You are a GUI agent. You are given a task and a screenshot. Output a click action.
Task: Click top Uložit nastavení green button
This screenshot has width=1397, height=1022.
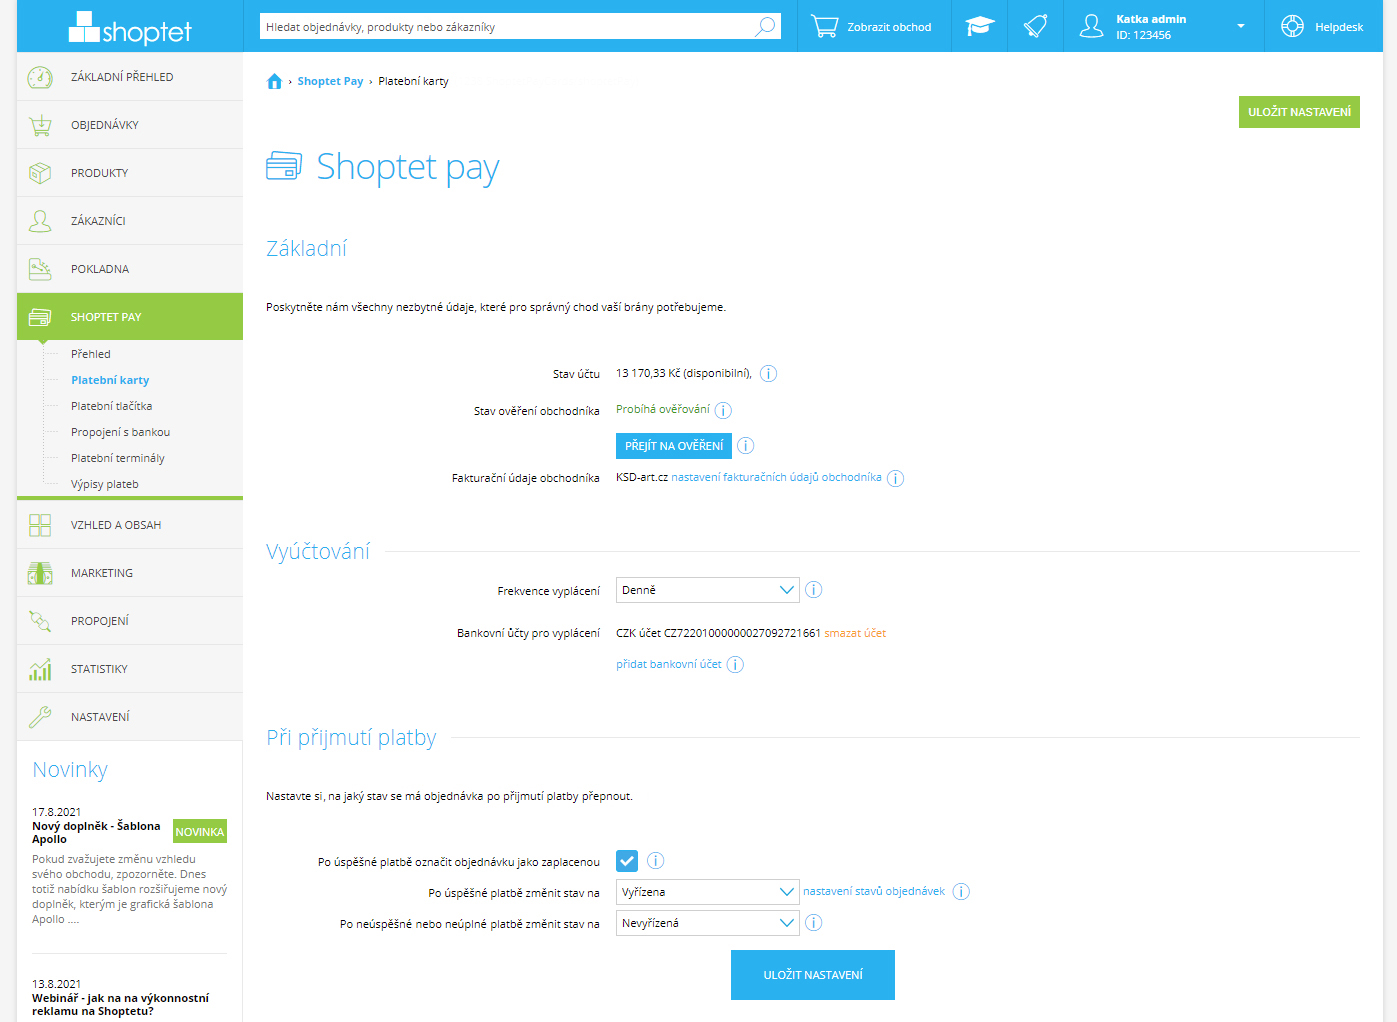tap(1299, 112)
